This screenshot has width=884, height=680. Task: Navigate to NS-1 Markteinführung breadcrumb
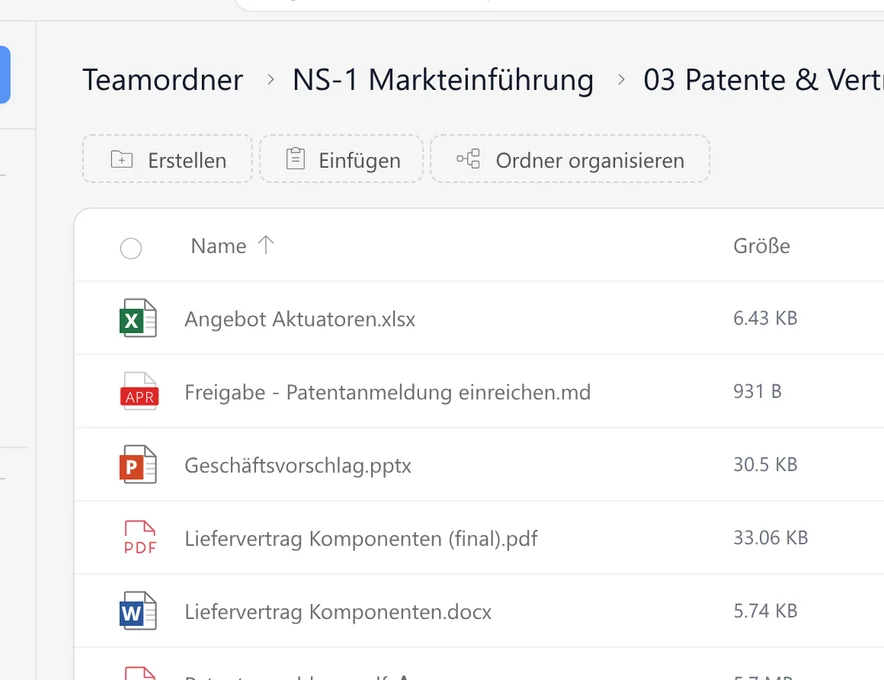[x=443, y=80]
